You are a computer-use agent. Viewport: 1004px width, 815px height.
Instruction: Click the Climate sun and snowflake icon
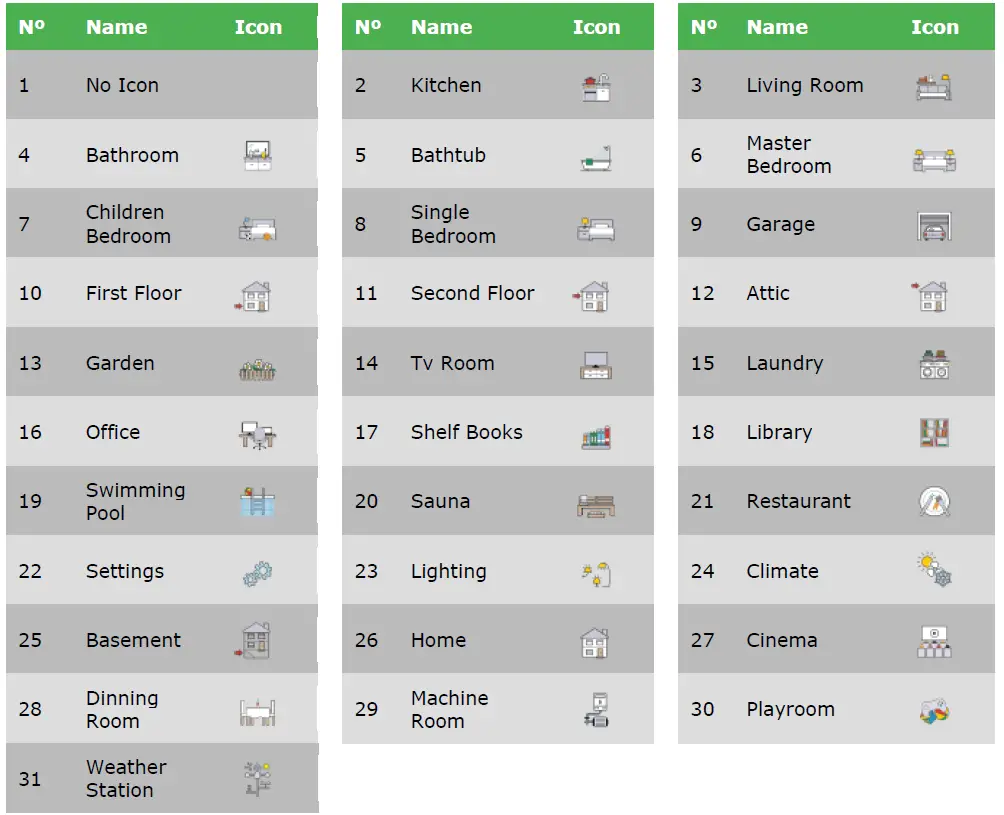(934, 571)
